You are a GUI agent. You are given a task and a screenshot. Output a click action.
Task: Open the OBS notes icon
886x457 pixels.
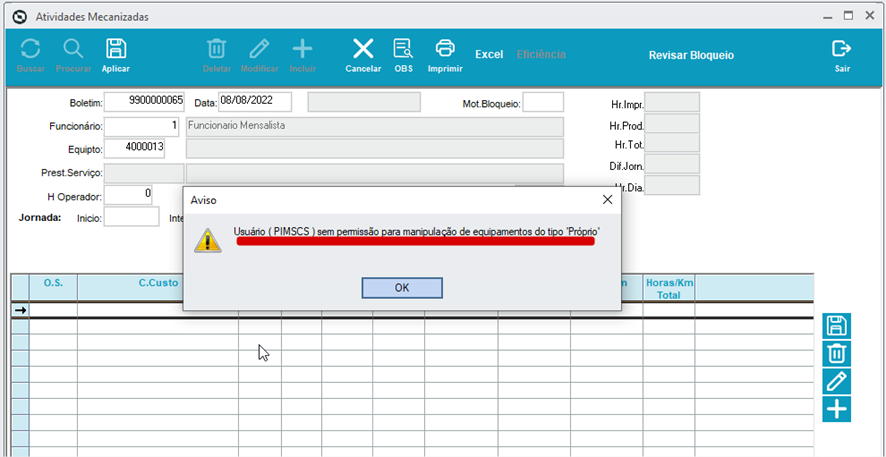[403, 49]
